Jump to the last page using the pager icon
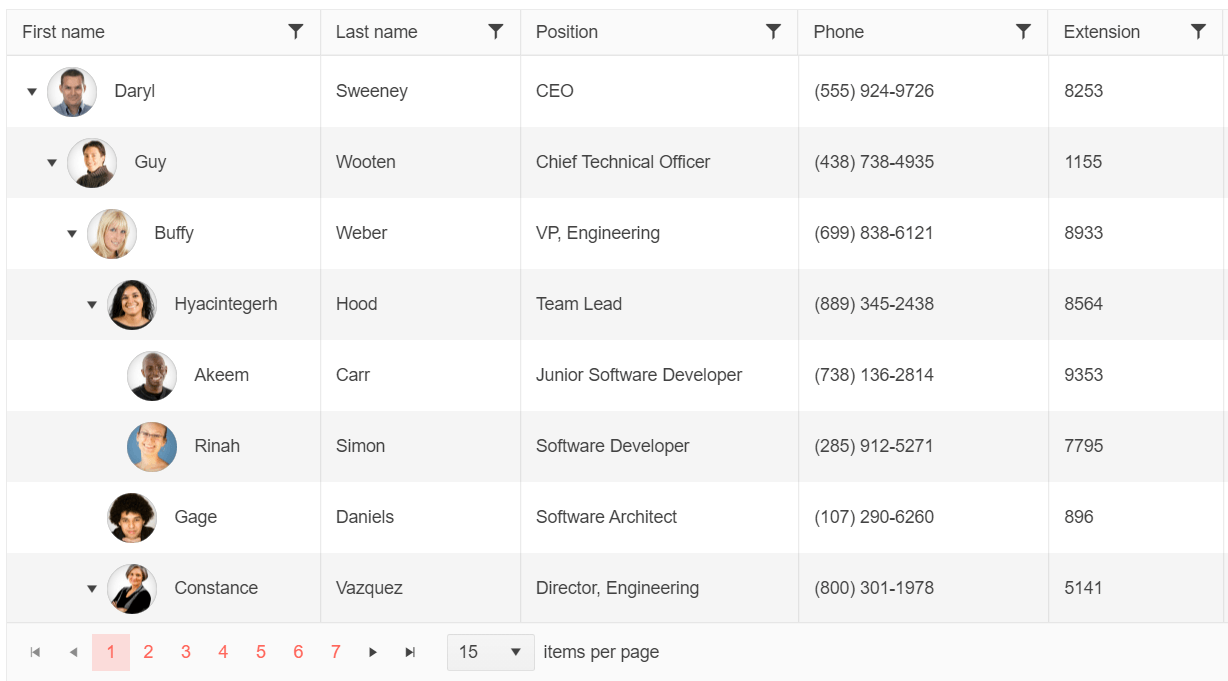1228x681 pixels. 410,651
